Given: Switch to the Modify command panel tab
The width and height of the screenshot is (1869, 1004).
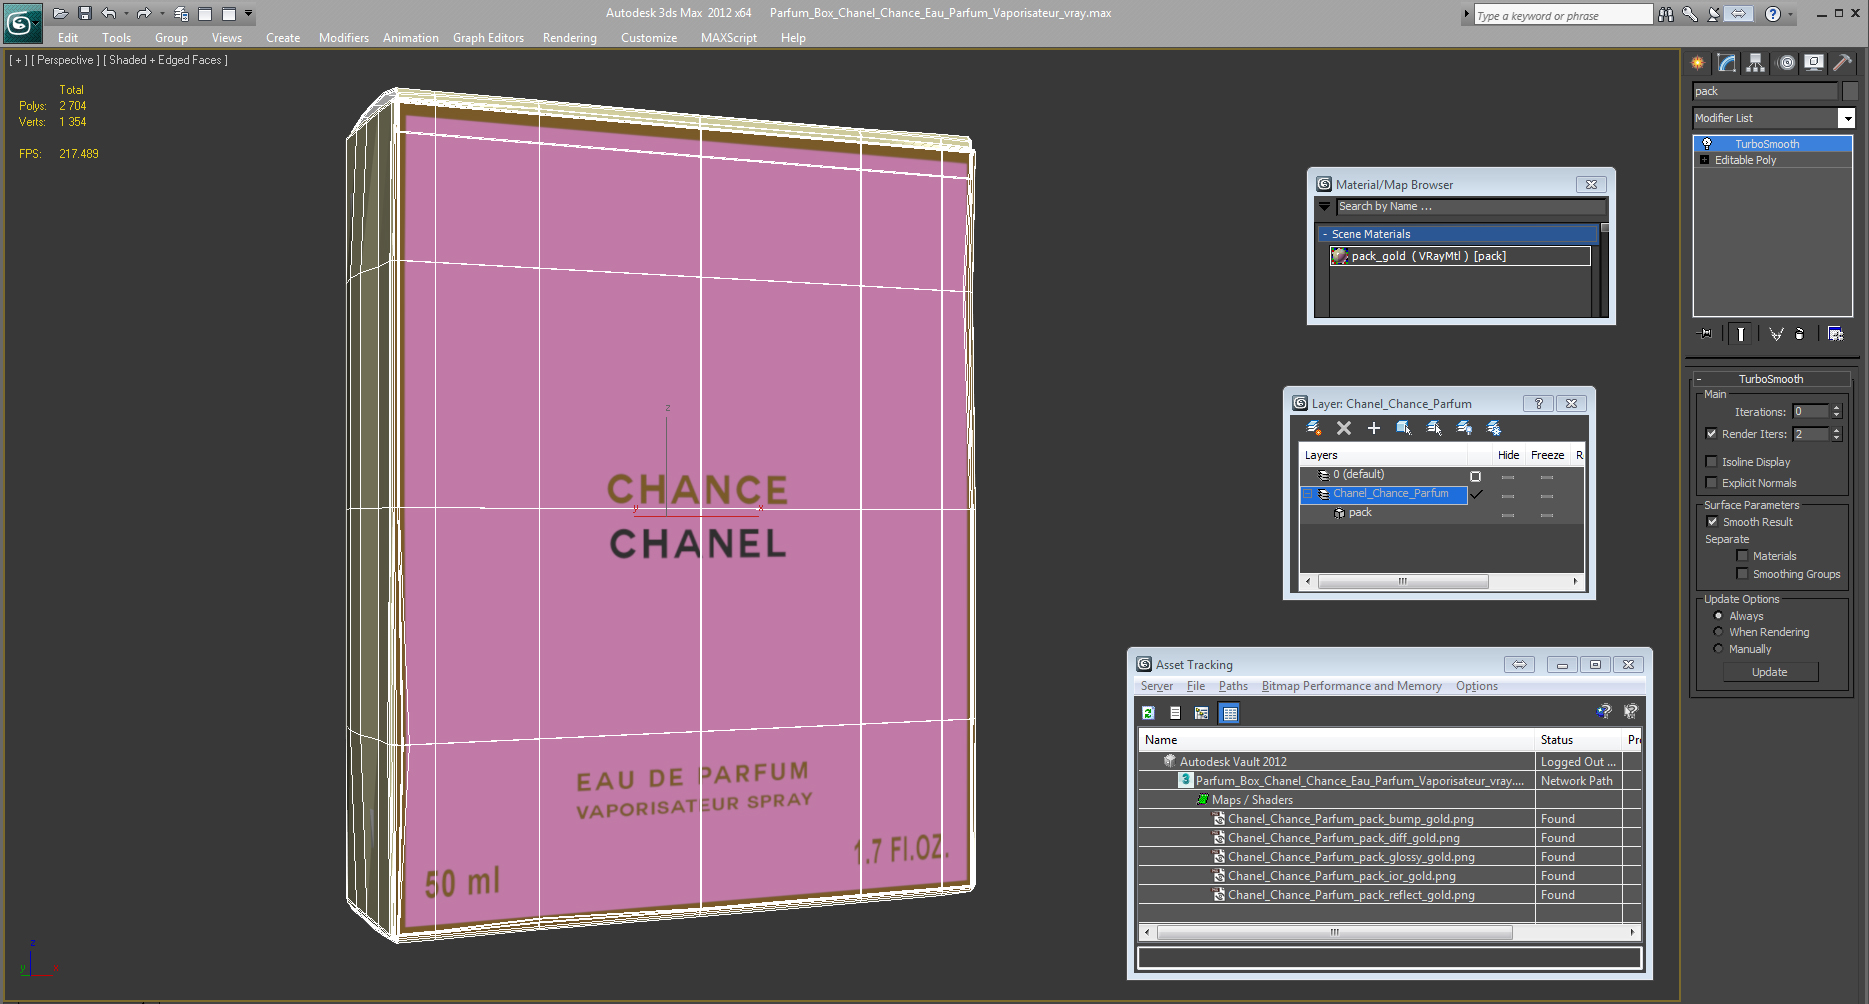Looking at the screenshot, I should 1727,63.
